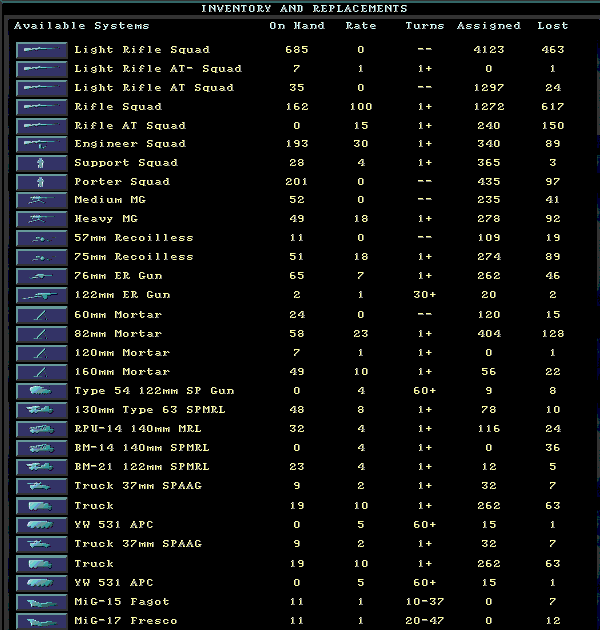Click the 82mm Mortar label
Screen dimensions: 600x630
[118, 334]
